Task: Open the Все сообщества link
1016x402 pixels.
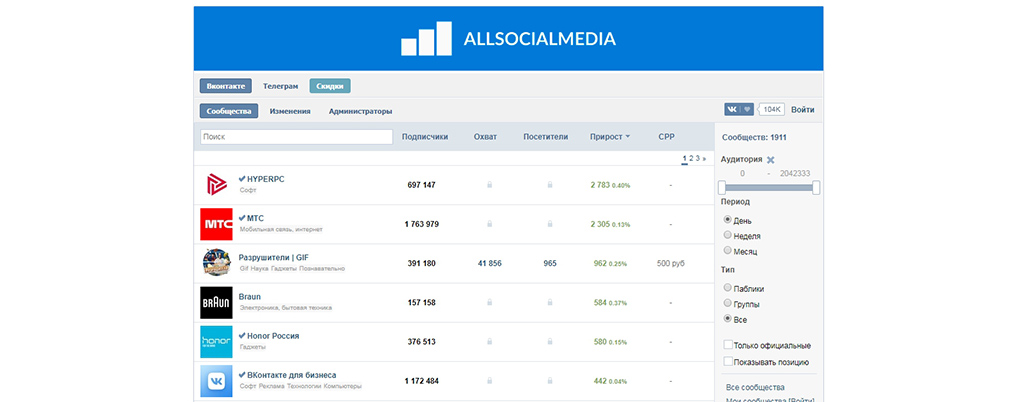Action: click(x=756, y=387)
